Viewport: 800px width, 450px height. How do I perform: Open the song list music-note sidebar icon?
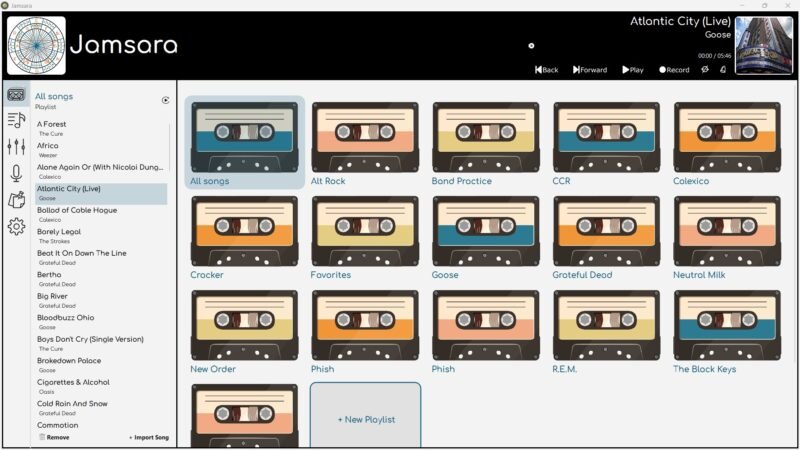click(16, 120)
